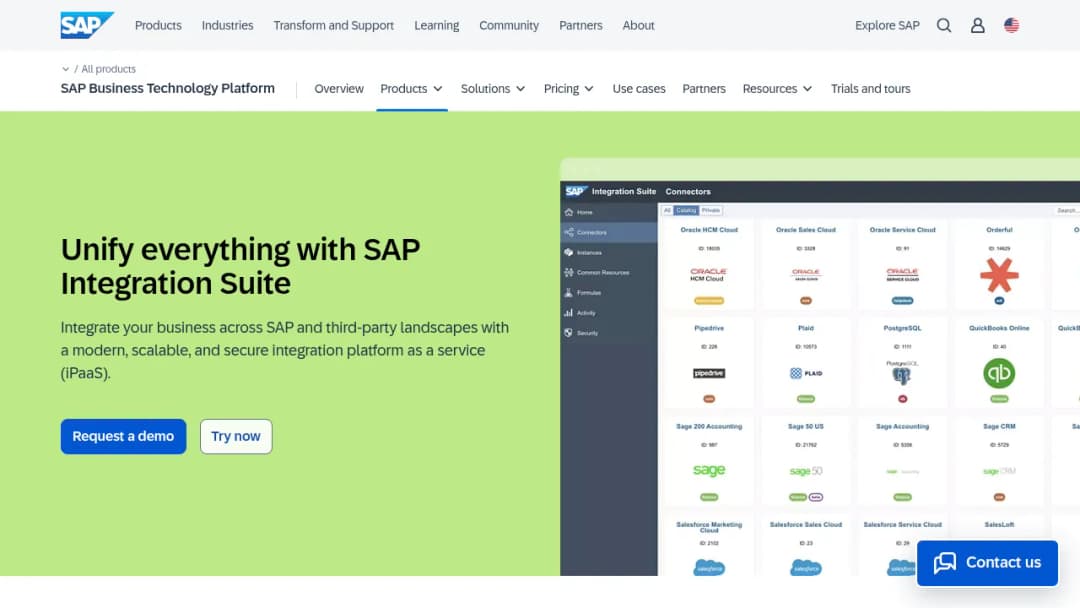This screenshot has height=608, width=1080.
Task: Open the Industries top menu
Action: 227,25
